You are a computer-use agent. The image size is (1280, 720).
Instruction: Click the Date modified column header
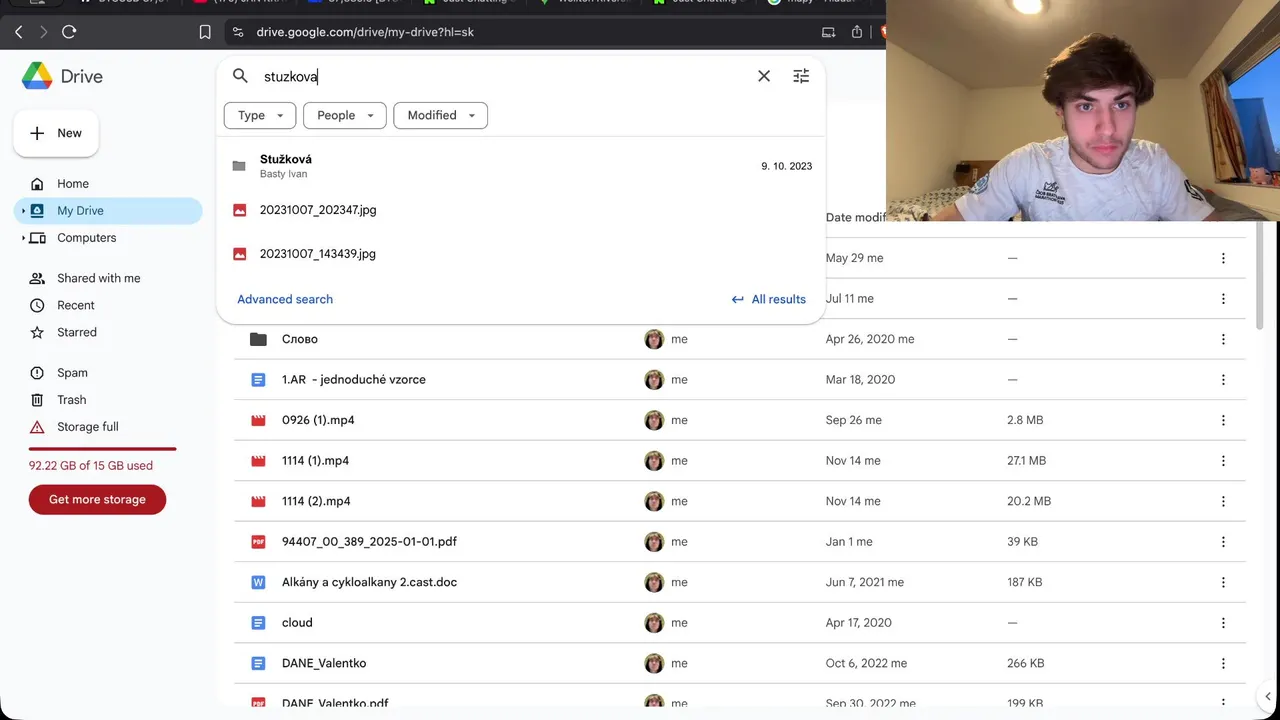click(856, 217)
